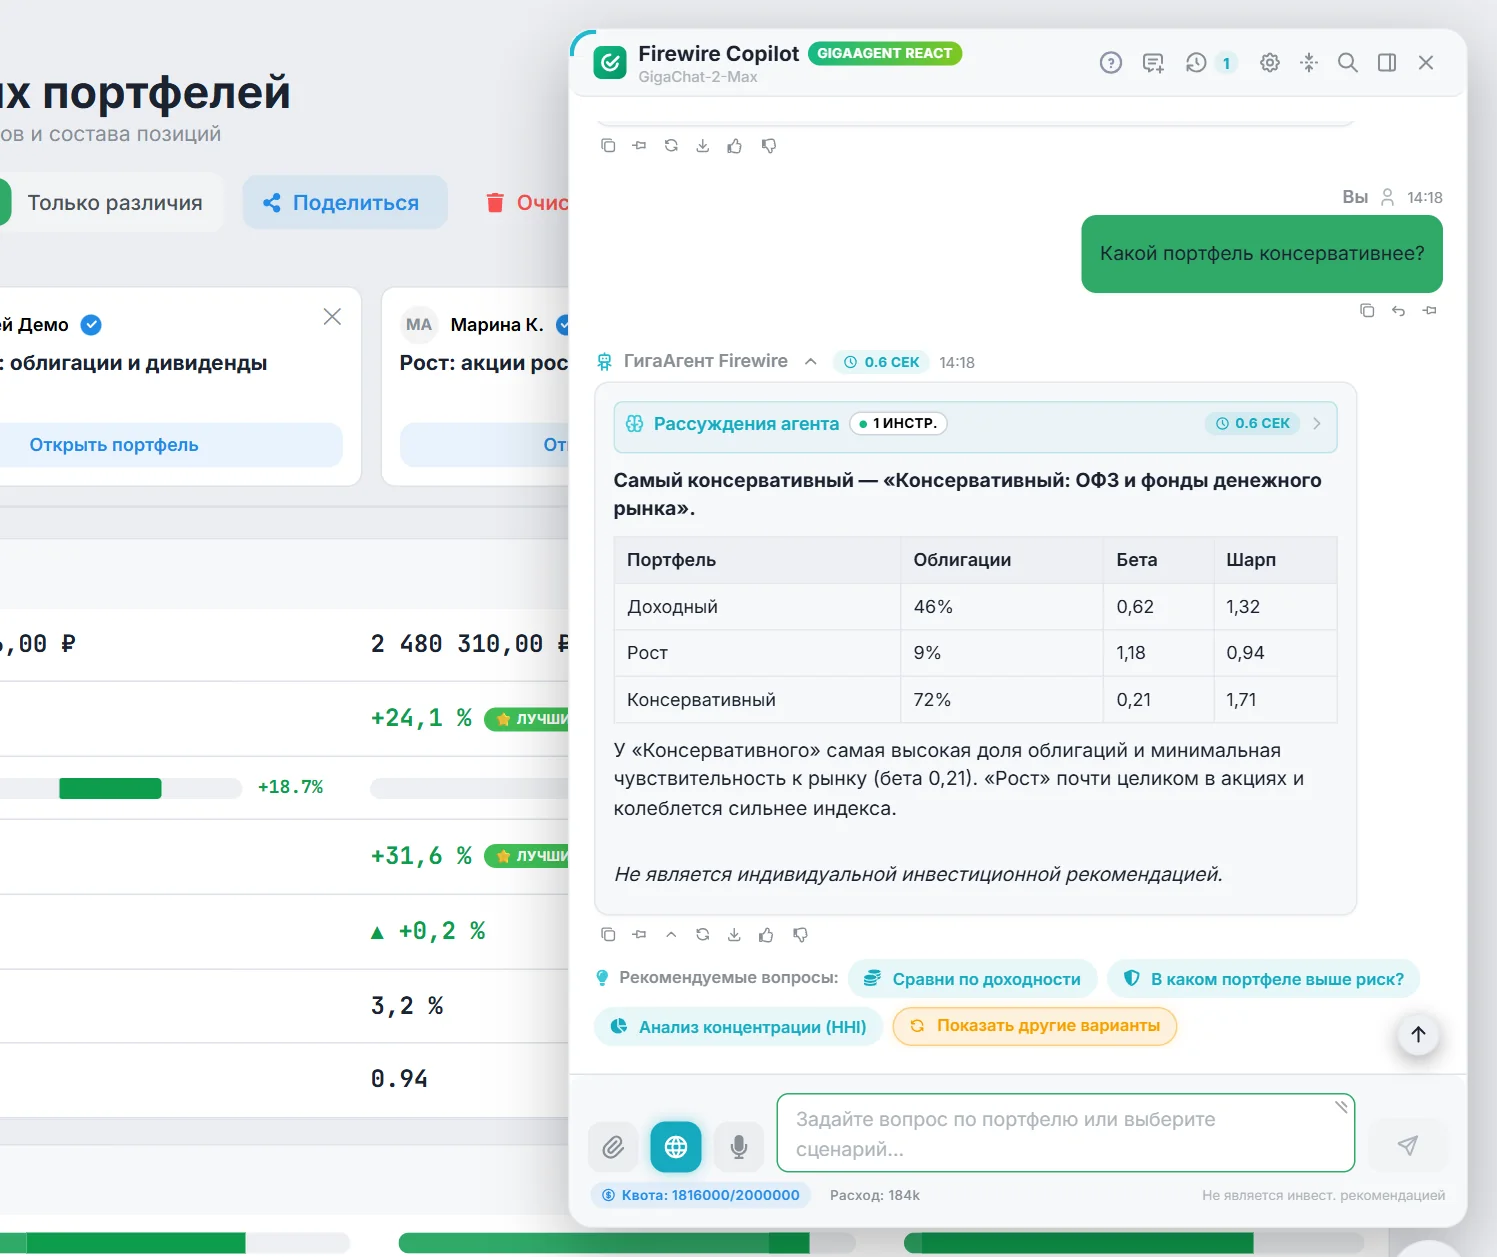The height and width of the screenshot is (1257, 1497).
Task: Choose suggested question 'Сравни по доходности'
Action: 972,979
